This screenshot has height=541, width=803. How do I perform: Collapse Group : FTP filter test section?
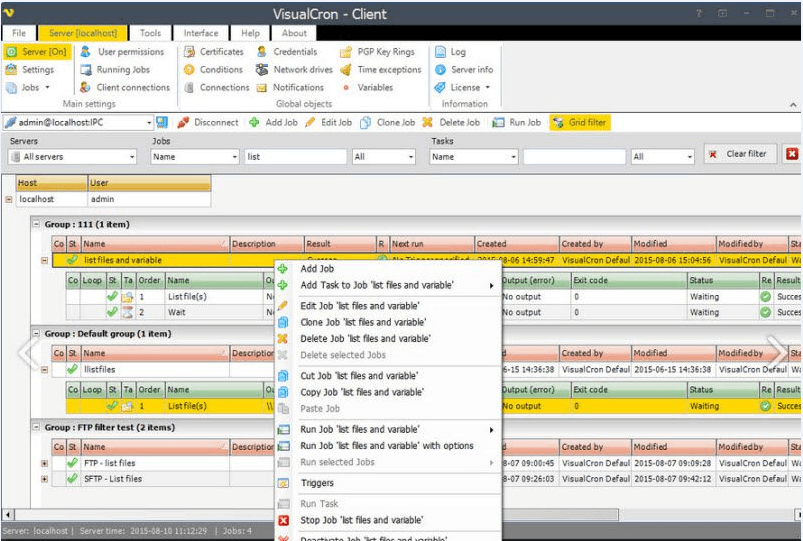coord(36,427)
